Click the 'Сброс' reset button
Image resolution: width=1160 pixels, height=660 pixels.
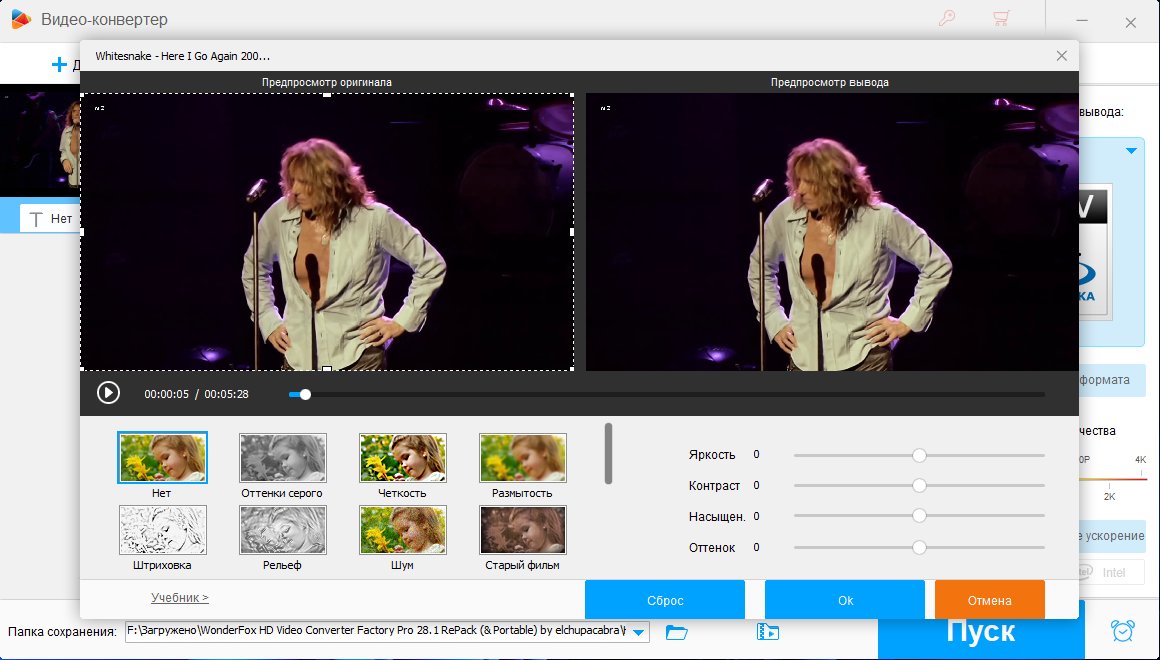pos(664,600)
